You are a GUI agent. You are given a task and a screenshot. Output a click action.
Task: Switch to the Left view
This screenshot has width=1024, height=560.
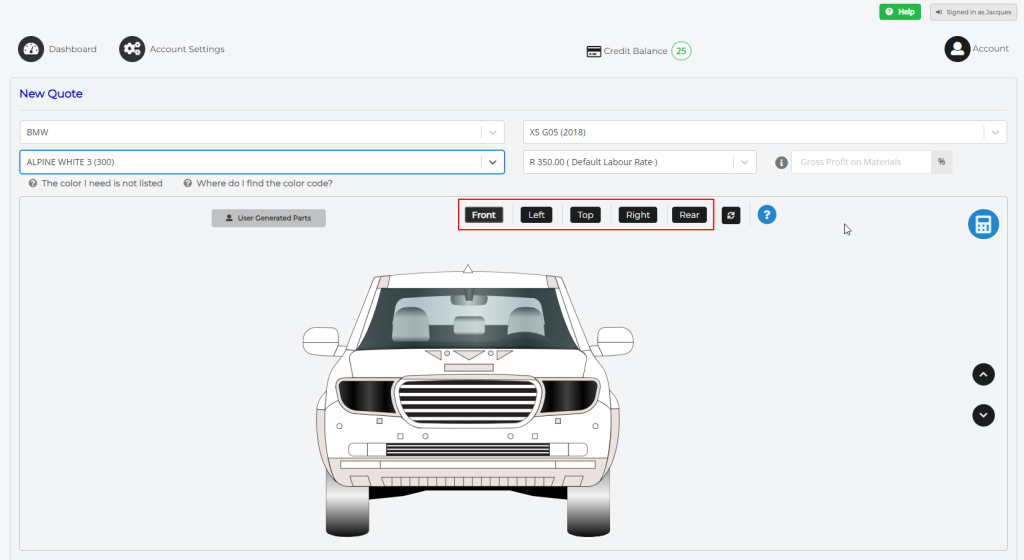click(536, 215)
